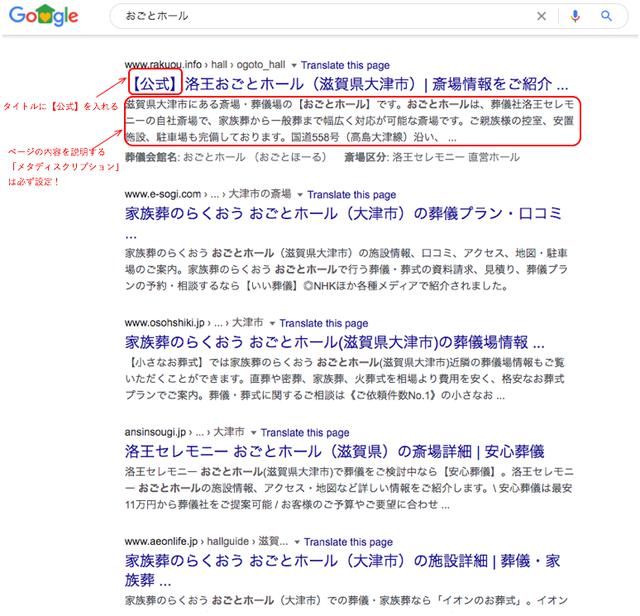
Task: Click Translate this page for ansinsougi.jp result
Action: click(305, 432)
